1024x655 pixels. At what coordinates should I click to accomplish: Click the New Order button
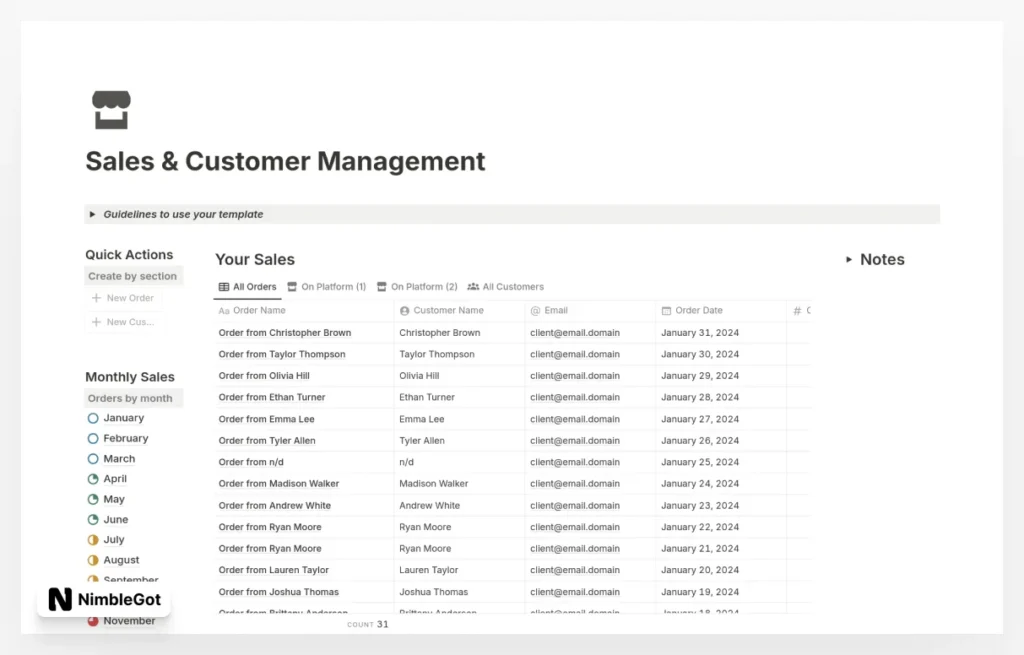[124, 297]
